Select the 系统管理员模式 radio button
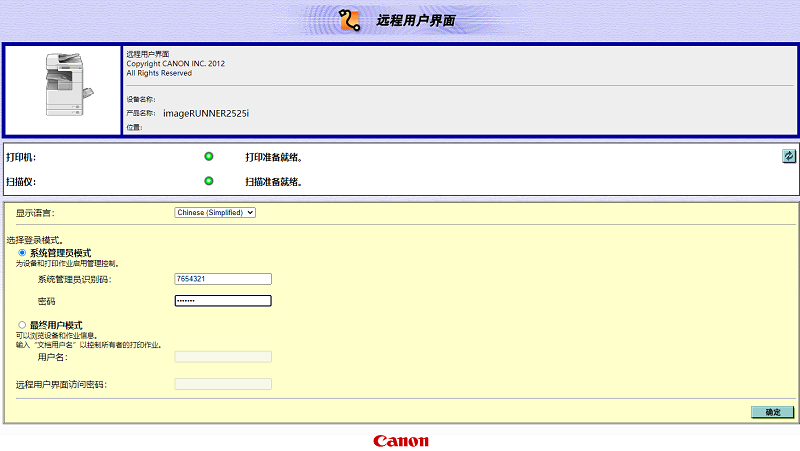The width and height of the screenshot is (800, 451). click(x=22, y=253)
